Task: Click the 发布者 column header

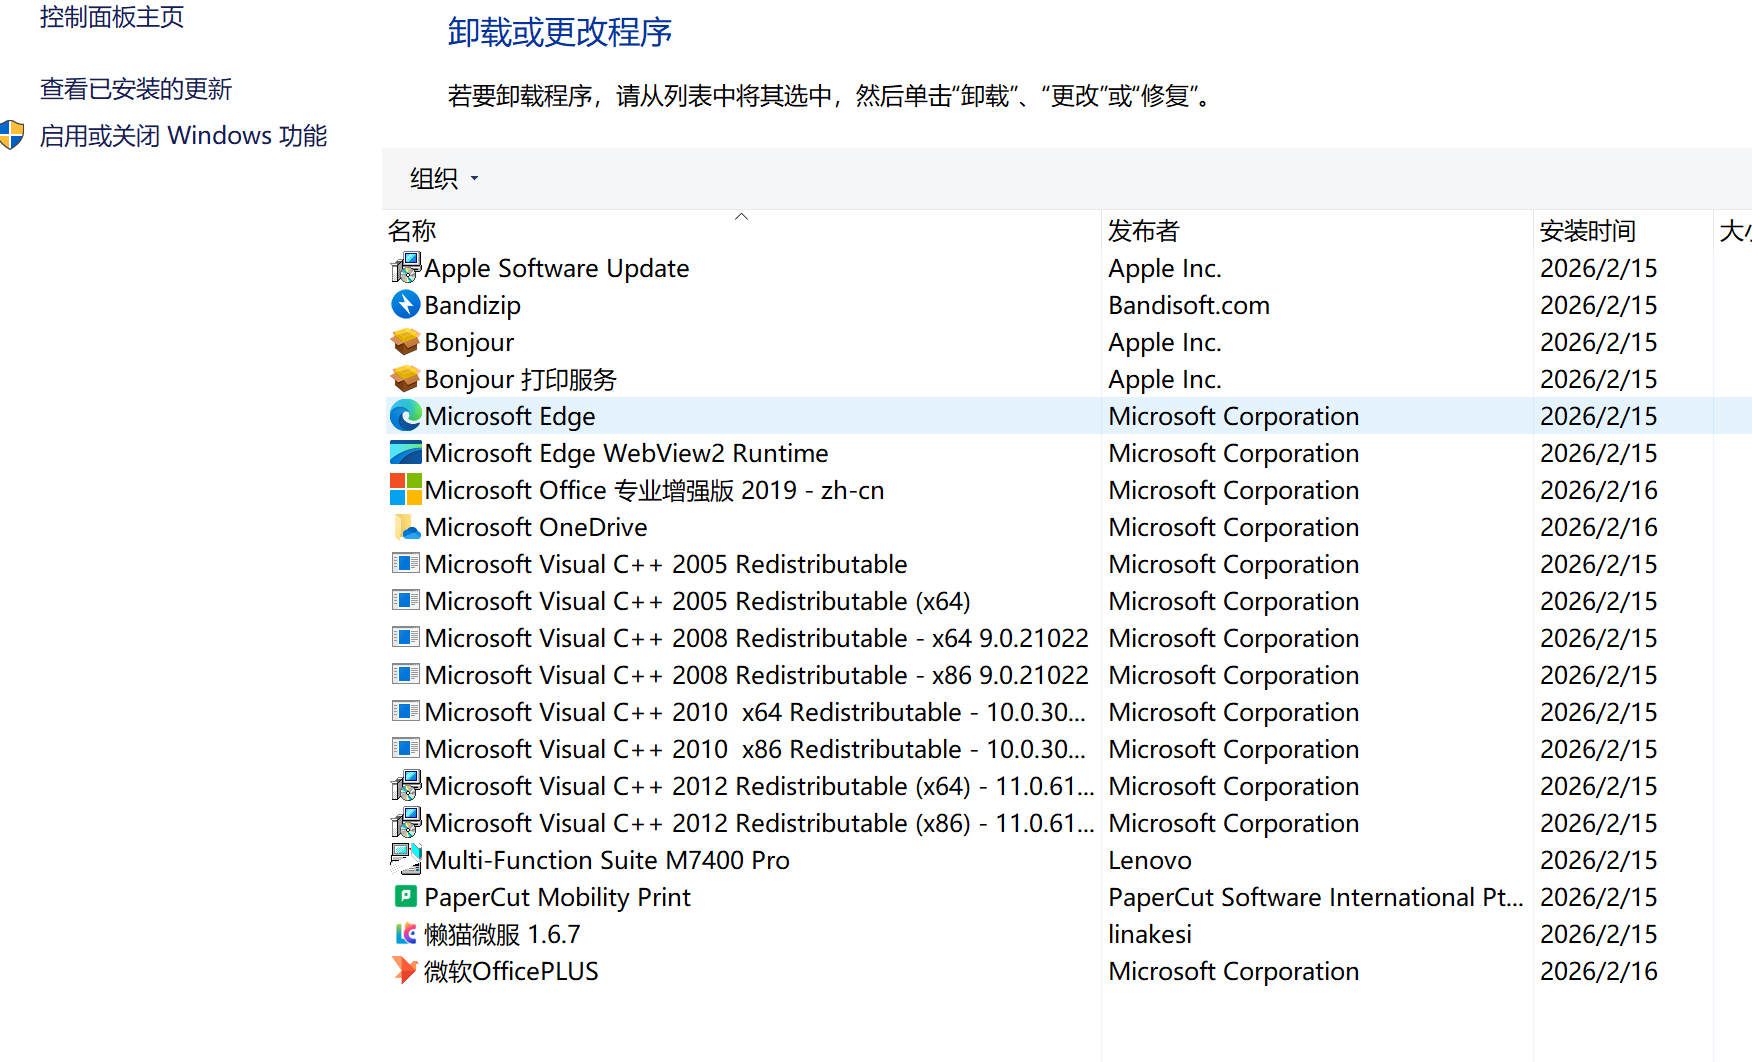Action: click(x=1143, y=230)
